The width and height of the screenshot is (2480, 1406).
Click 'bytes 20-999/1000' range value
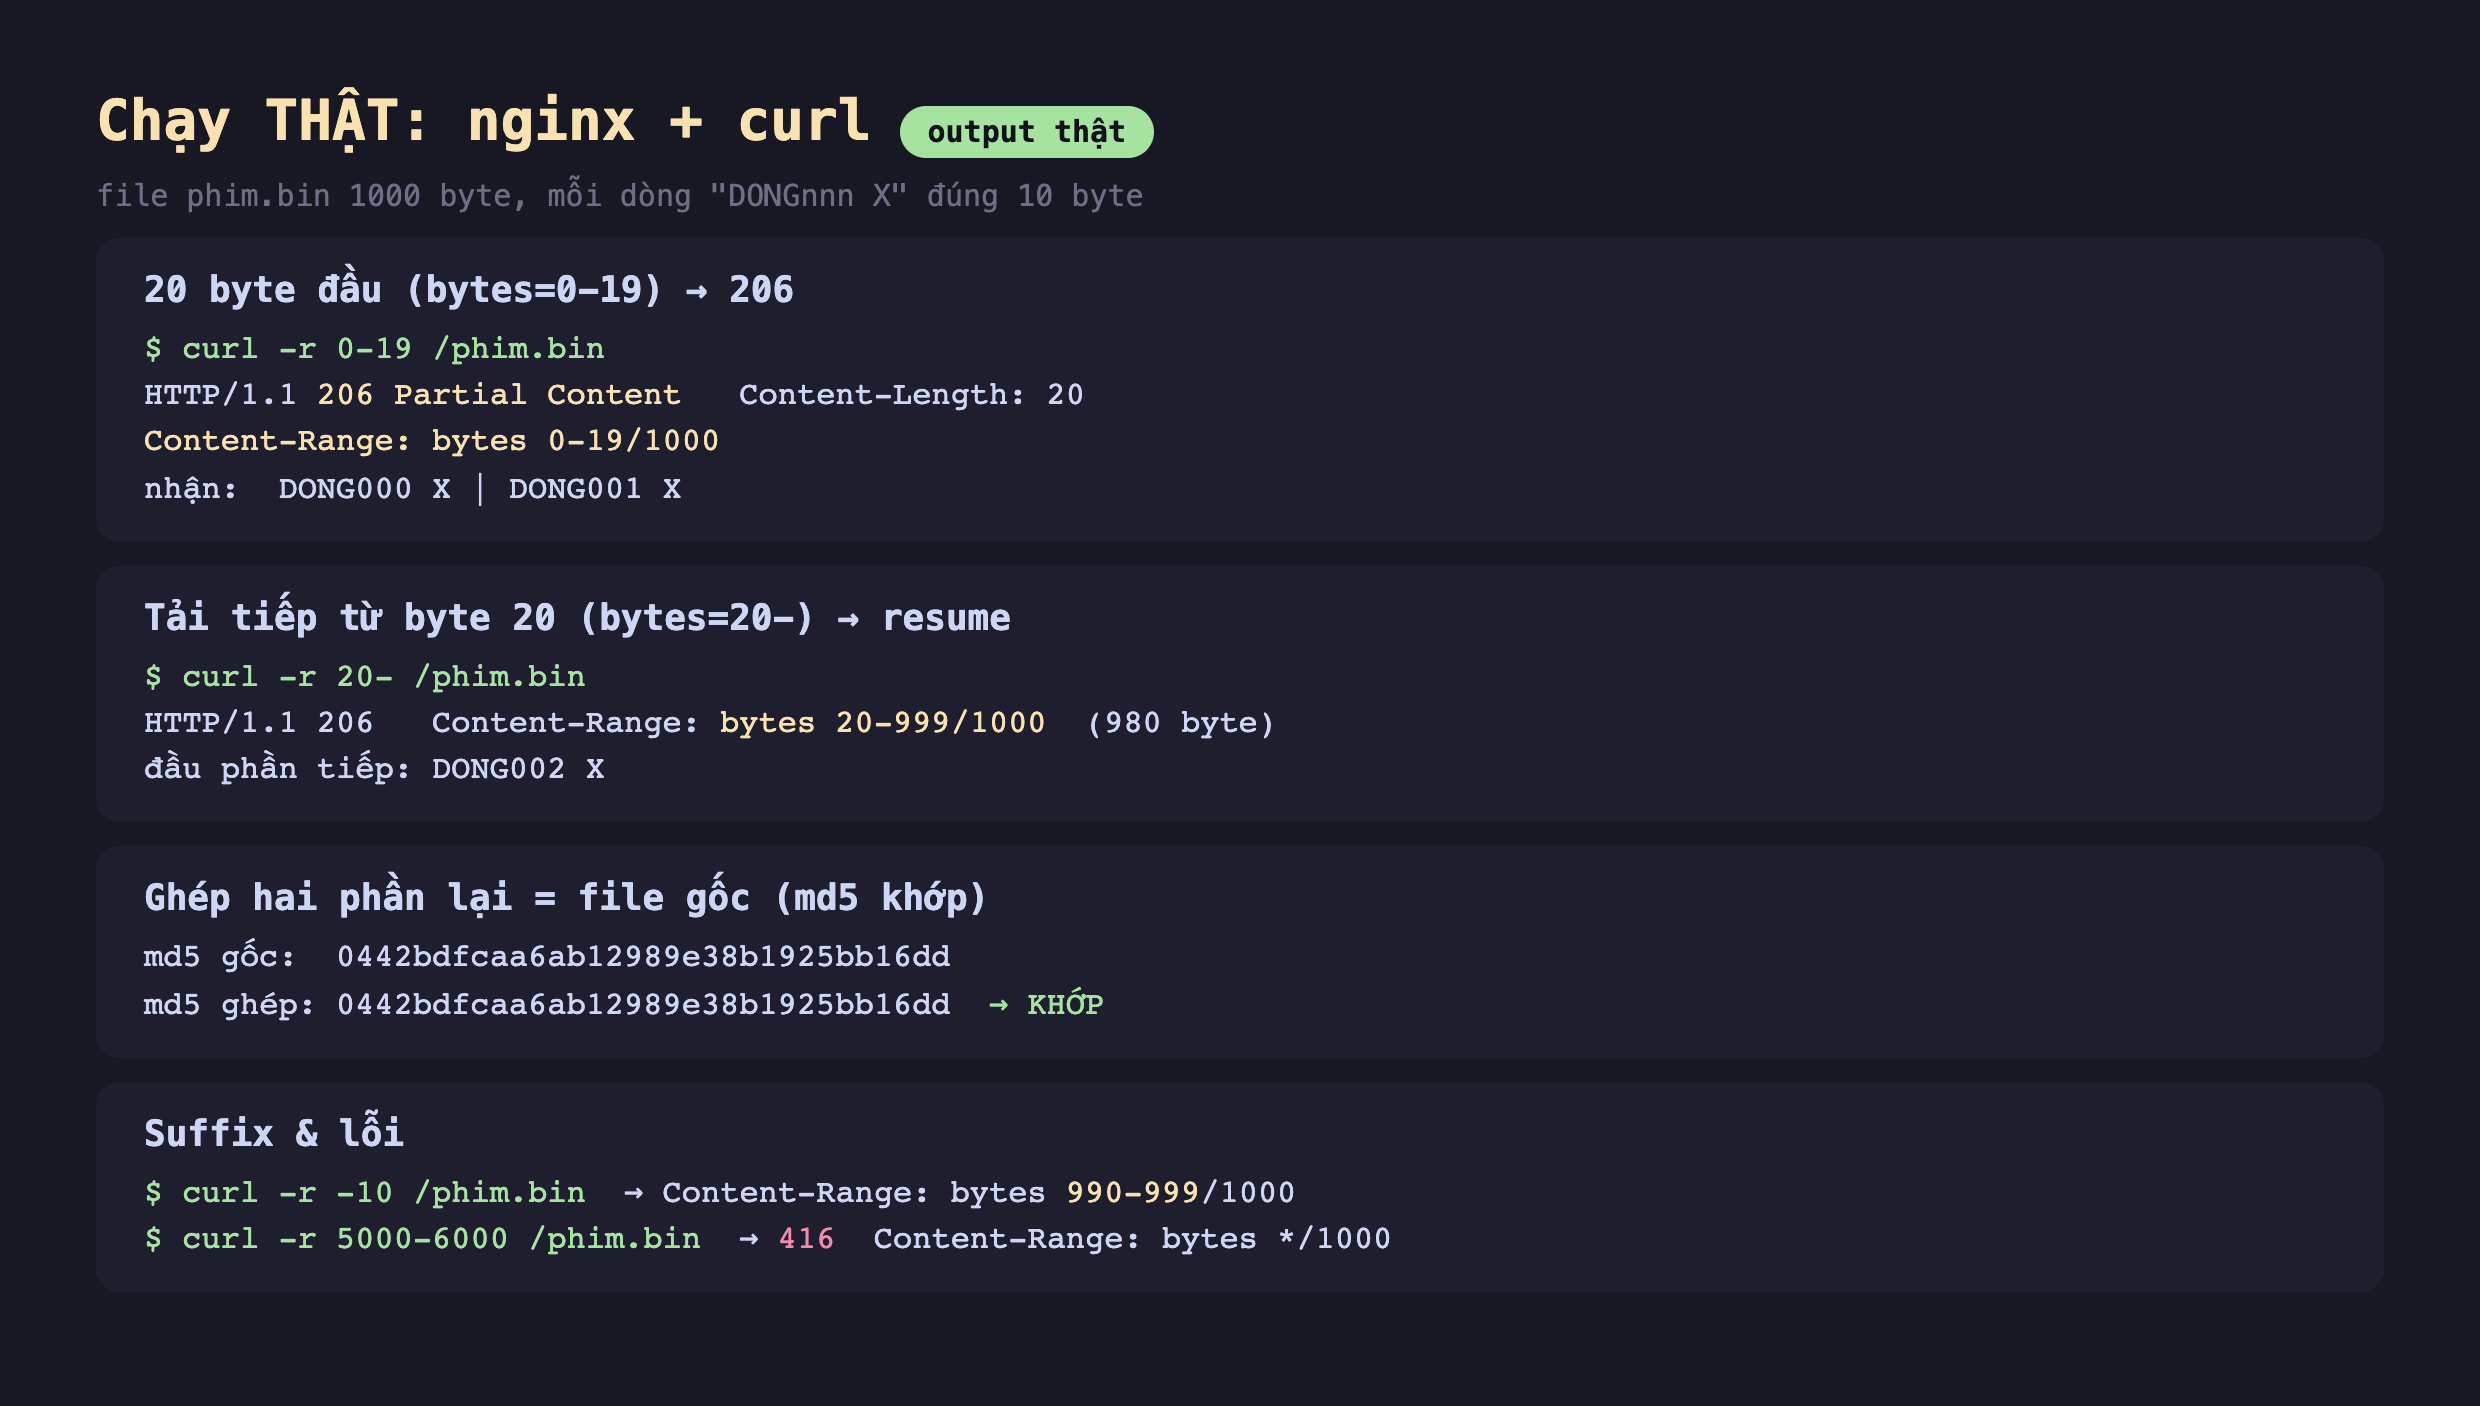point(882,722)
